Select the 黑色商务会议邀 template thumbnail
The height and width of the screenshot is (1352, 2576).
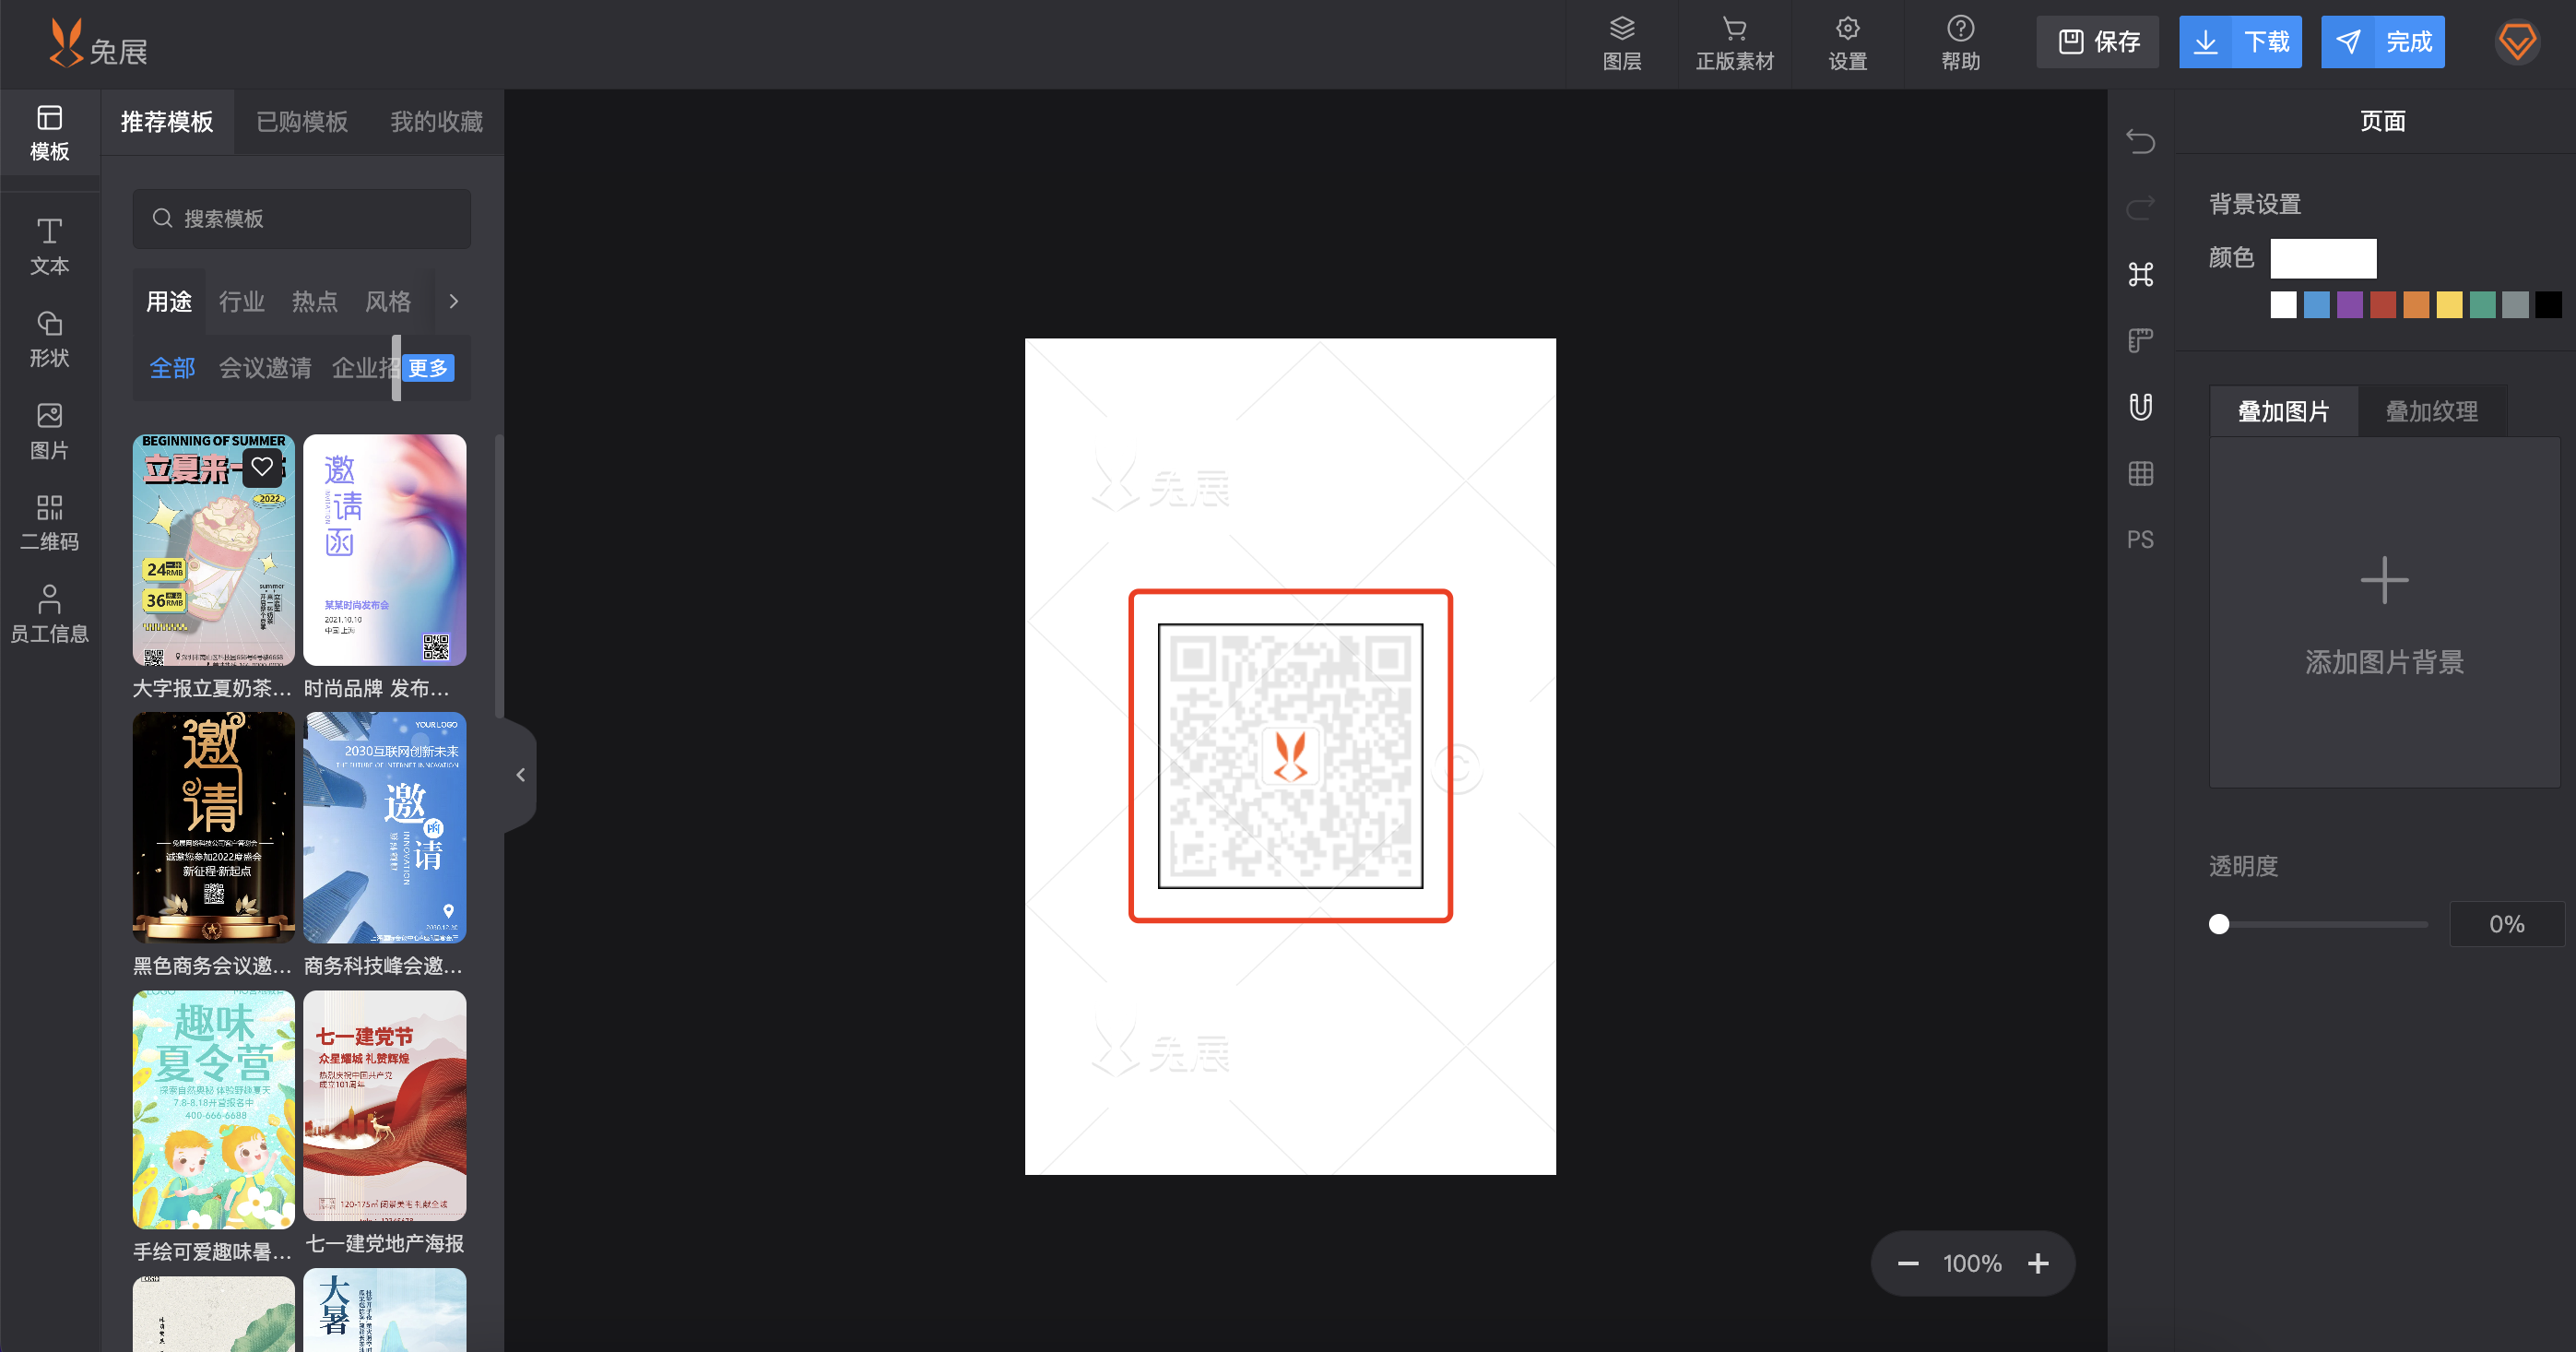(x=213, y=828)
